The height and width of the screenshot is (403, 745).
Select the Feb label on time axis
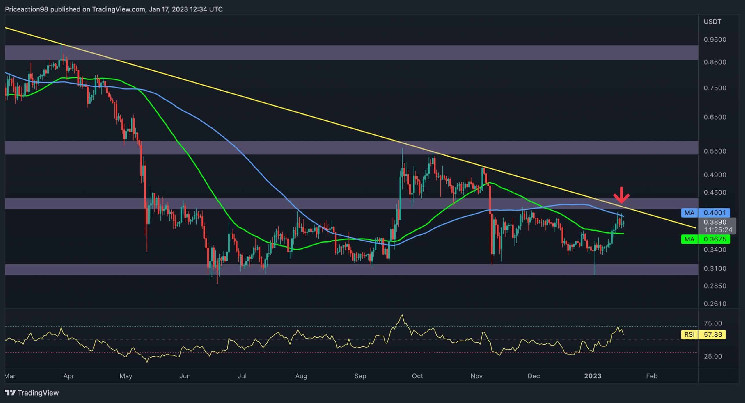click(651, 376)
